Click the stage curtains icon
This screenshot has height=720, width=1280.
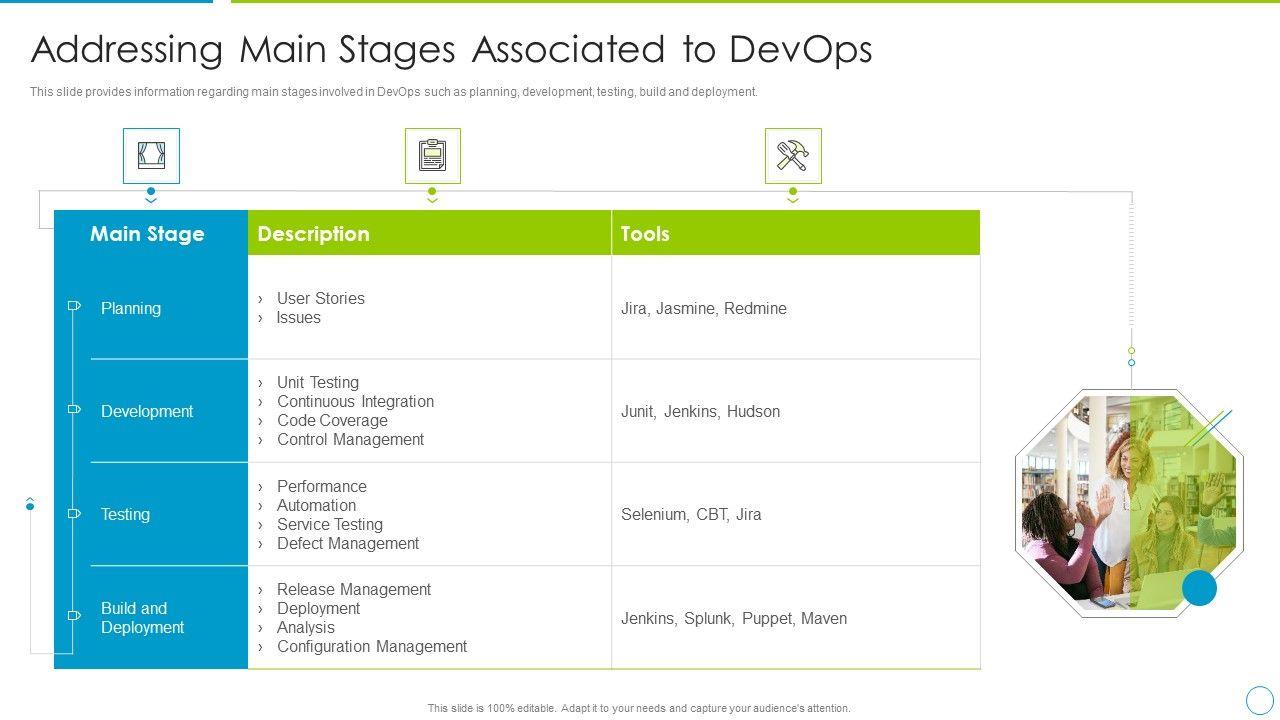(x=151, y=156)
